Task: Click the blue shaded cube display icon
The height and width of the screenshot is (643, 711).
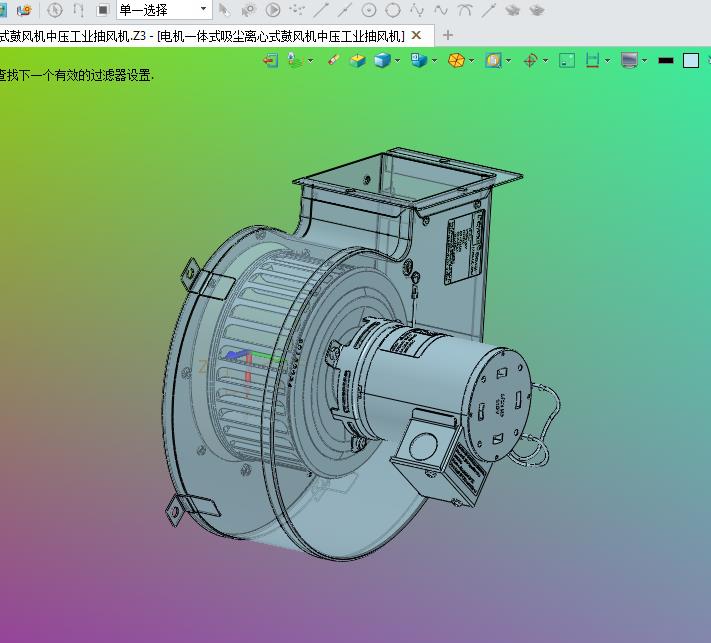Action: point(382,60)
